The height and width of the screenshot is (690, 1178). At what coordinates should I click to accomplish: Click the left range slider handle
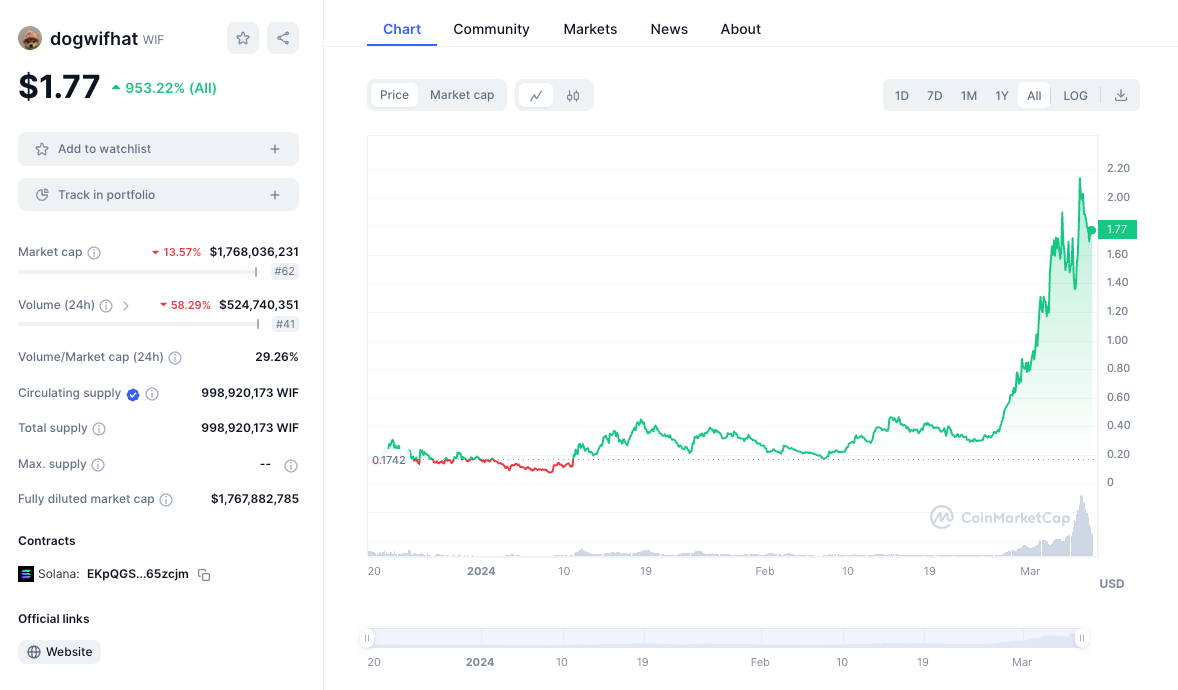(367, 638)
